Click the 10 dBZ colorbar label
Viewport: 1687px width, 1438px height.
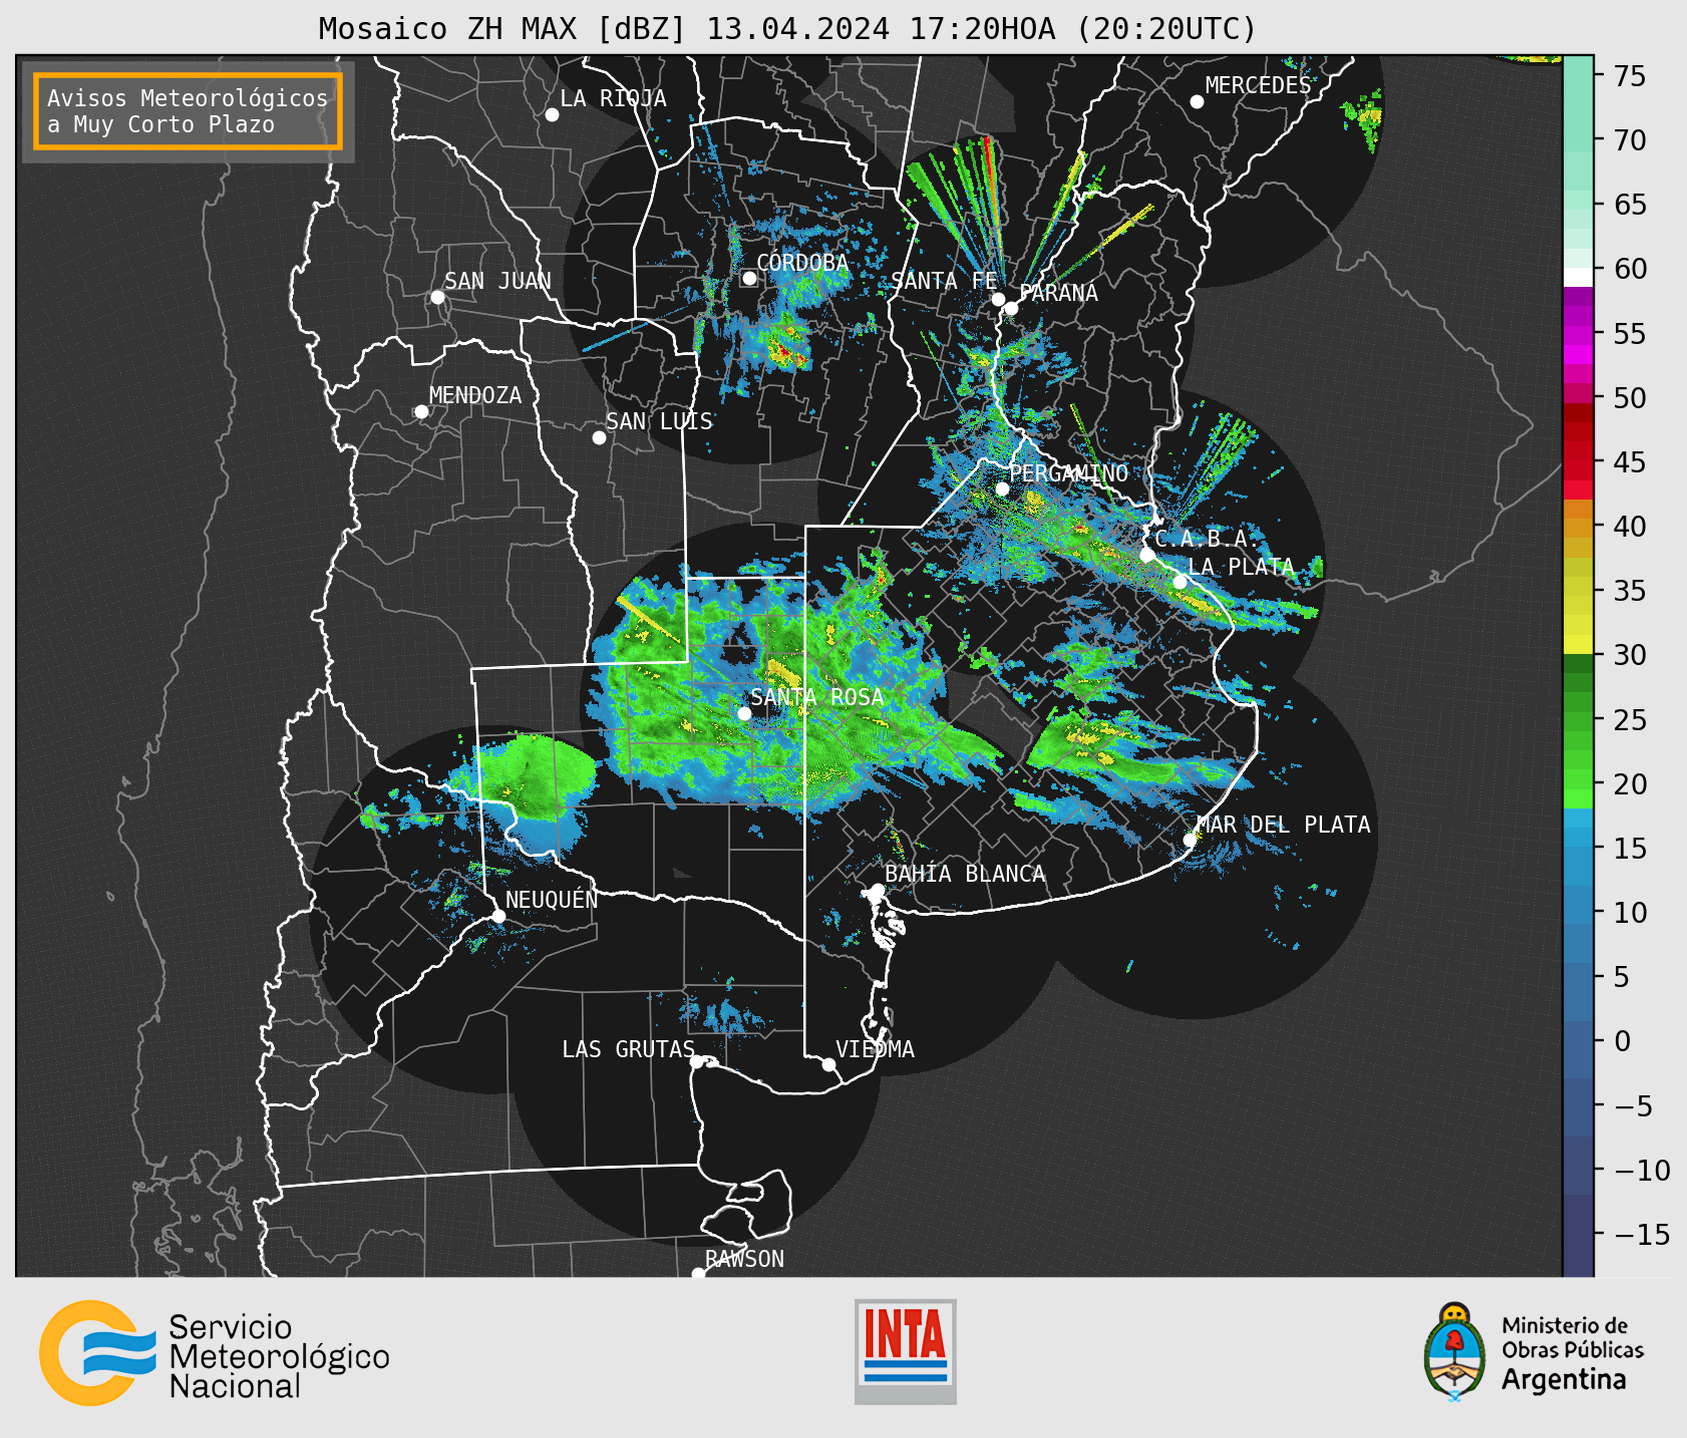point(1631,912)
